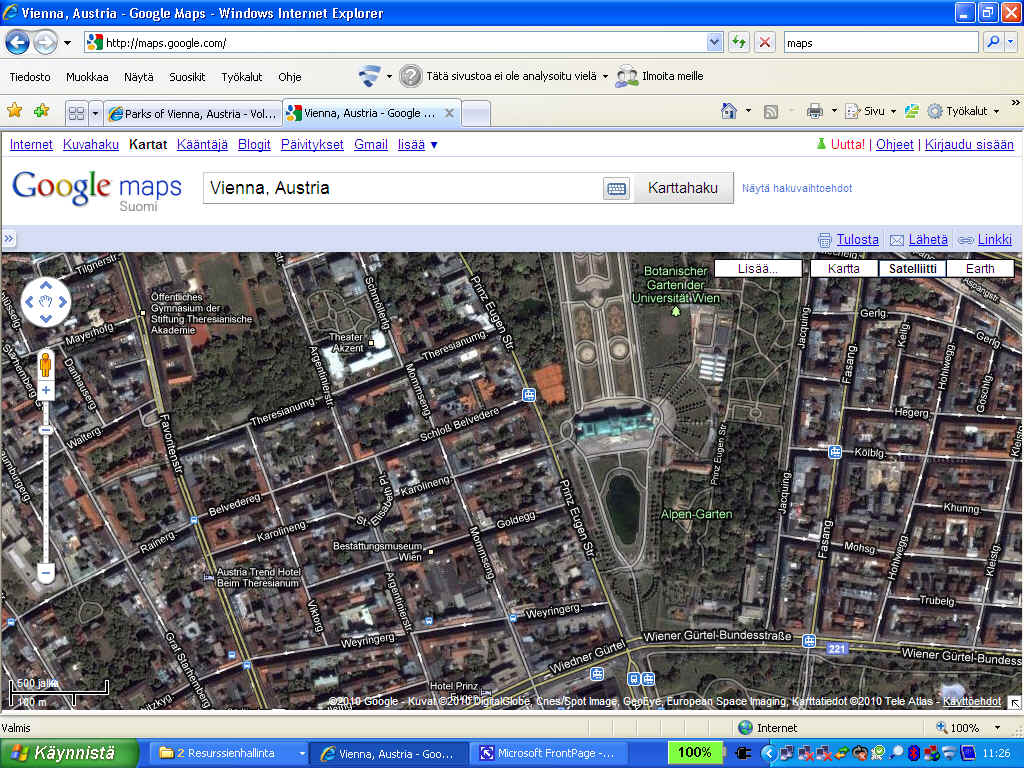
Task: Click the zoom out minus button on map
Action: click(x=45, y=573)
